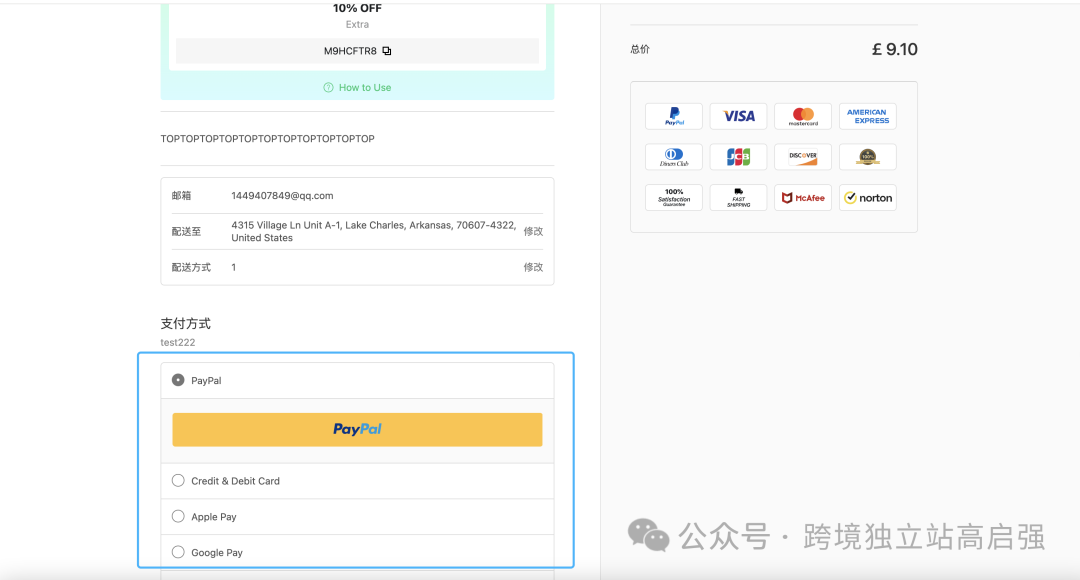This screenshot has height=580, width=1080.
Task: Click the TOPTOPTOP banner text
Action: coord(268,138)
